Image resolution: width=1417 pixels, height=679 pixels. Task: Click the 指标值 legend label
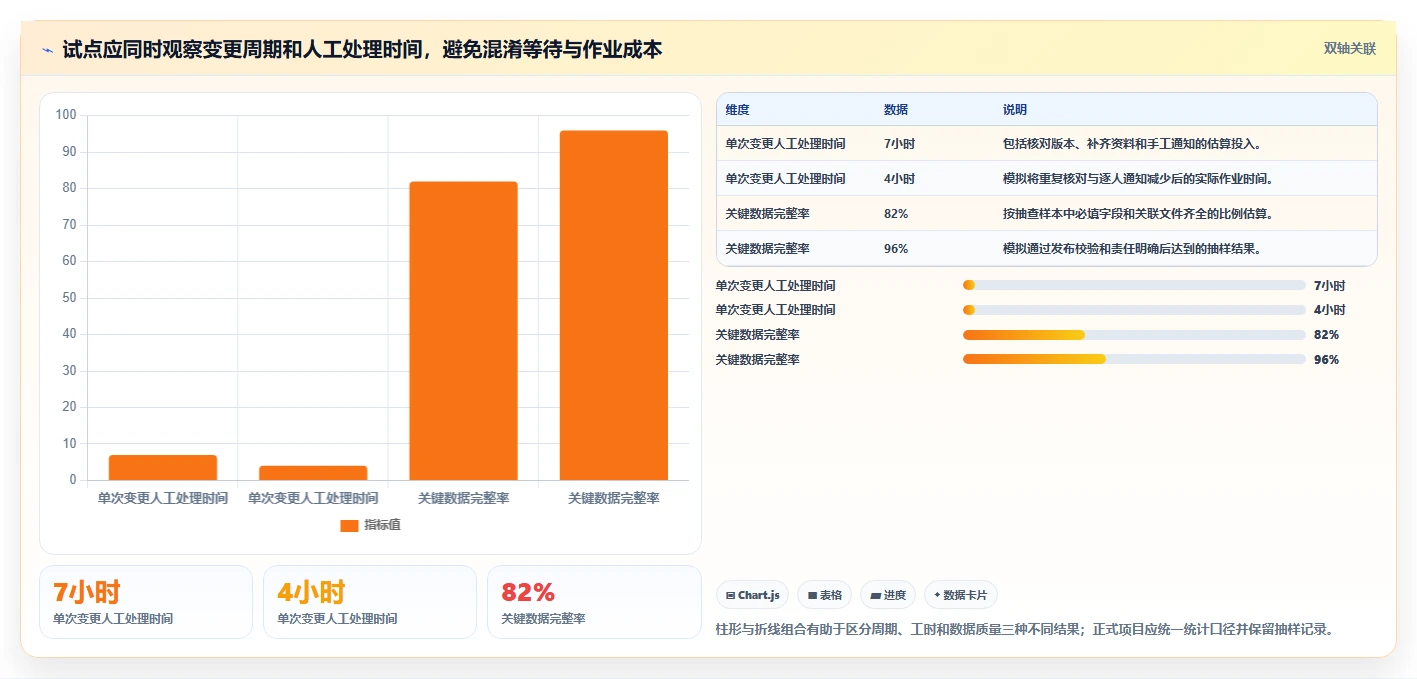(382, 525)
